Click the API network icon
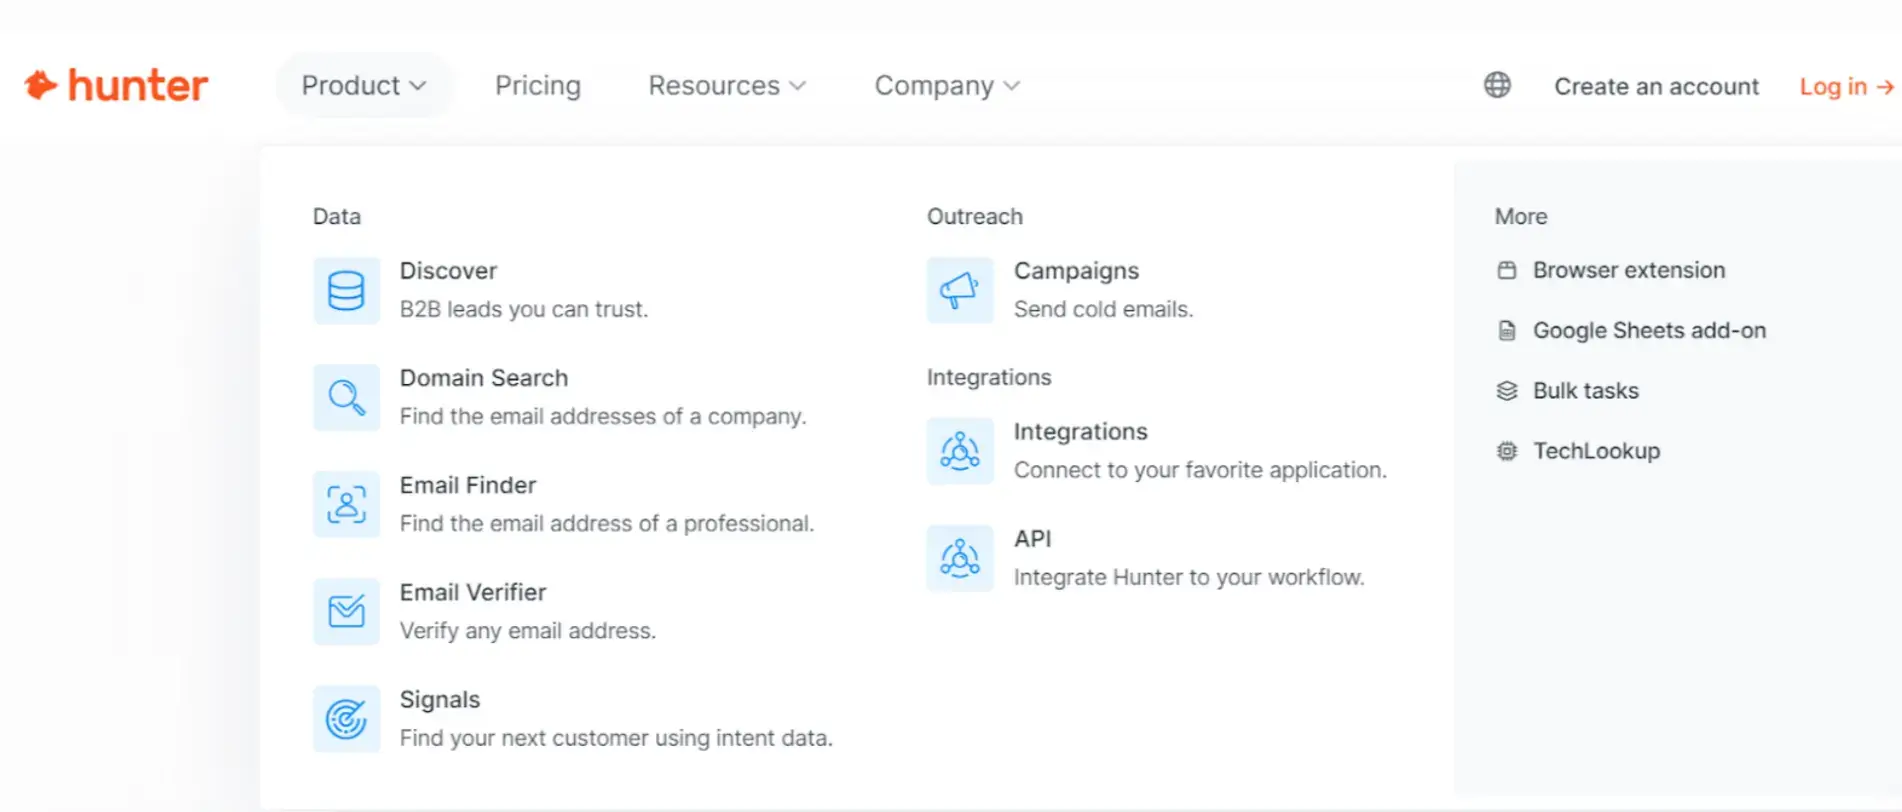1902x812 pixels. (960, 559)
